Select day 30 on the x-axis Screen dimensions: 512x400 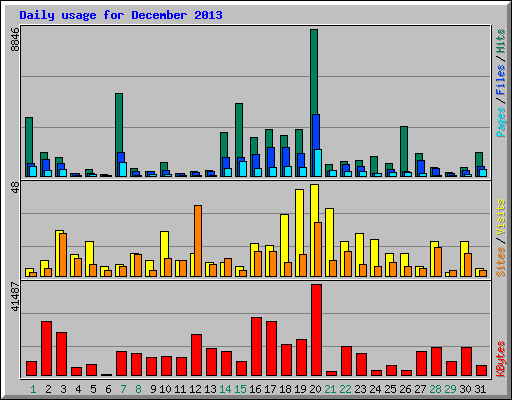[x=465, y=389]
